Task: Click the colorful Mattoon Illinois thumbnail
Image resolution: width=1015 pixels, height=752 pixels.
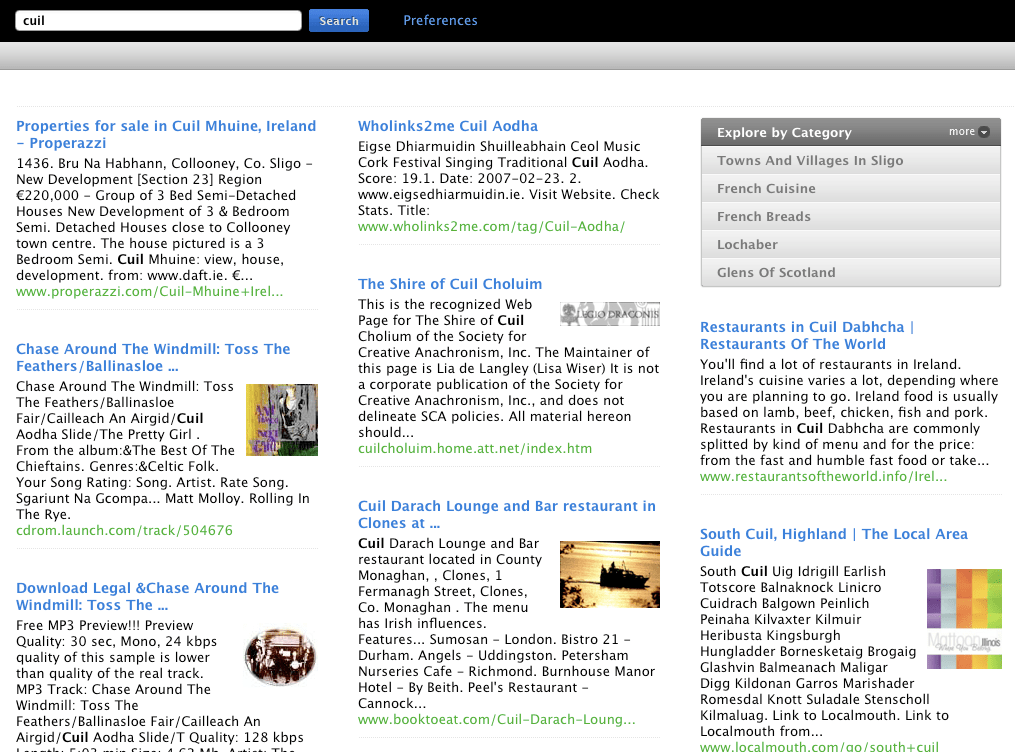Action: pyautogui.click(x=965, y=619)
